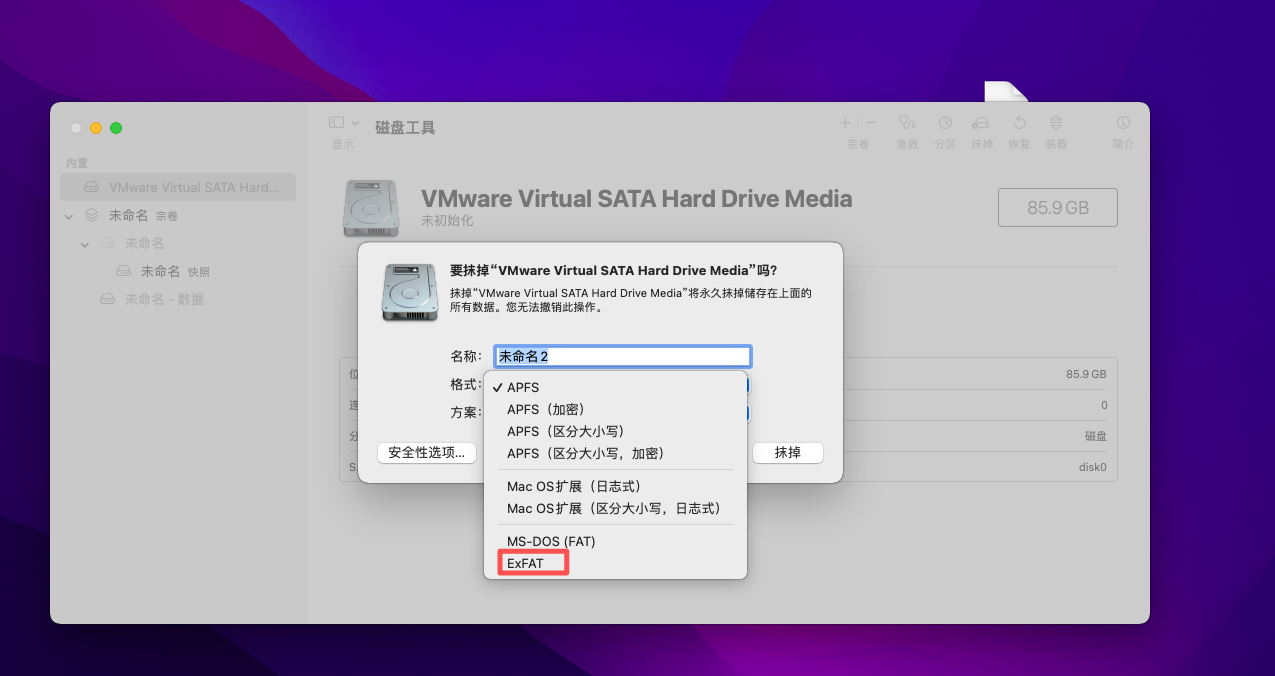The image size is (1275, 676).
Task: Click the 未初始化 status under drive title
Action: (x=447, y=220)
